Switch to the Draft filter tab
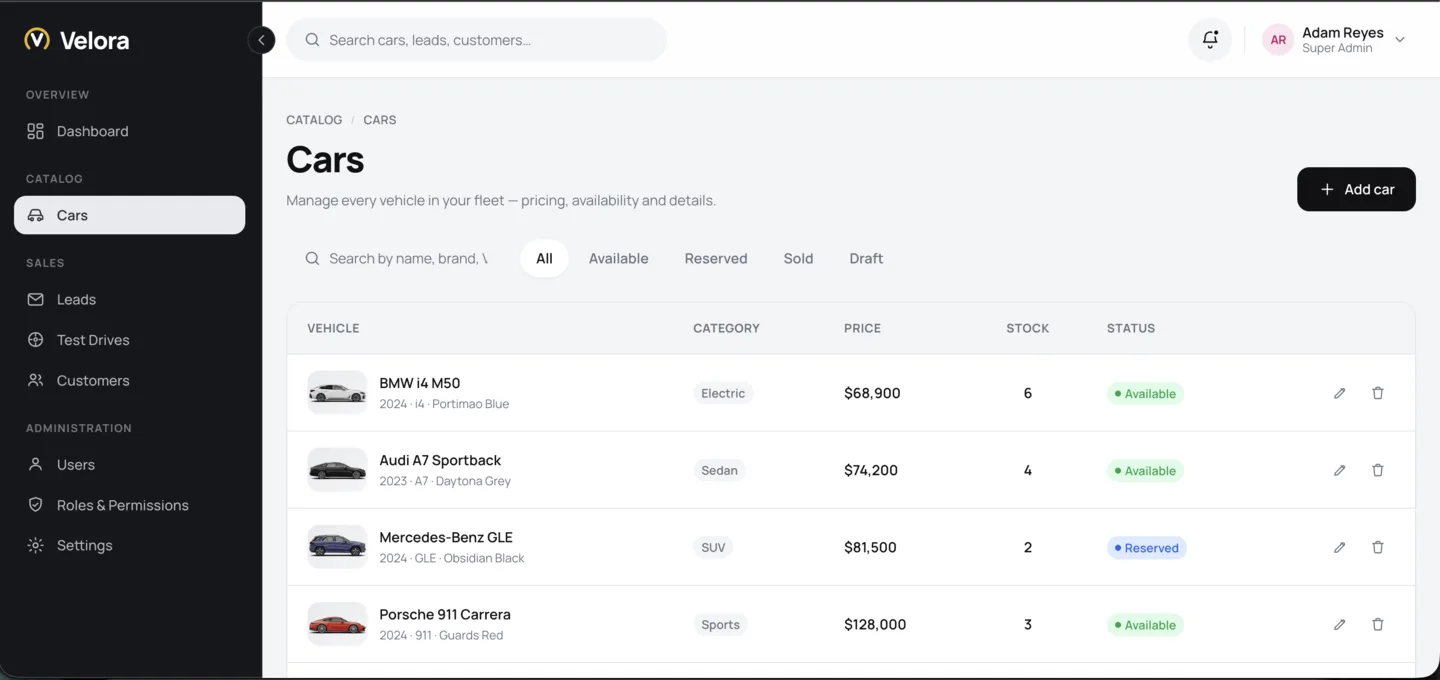The image size is (1440, 680). point(866,258)
